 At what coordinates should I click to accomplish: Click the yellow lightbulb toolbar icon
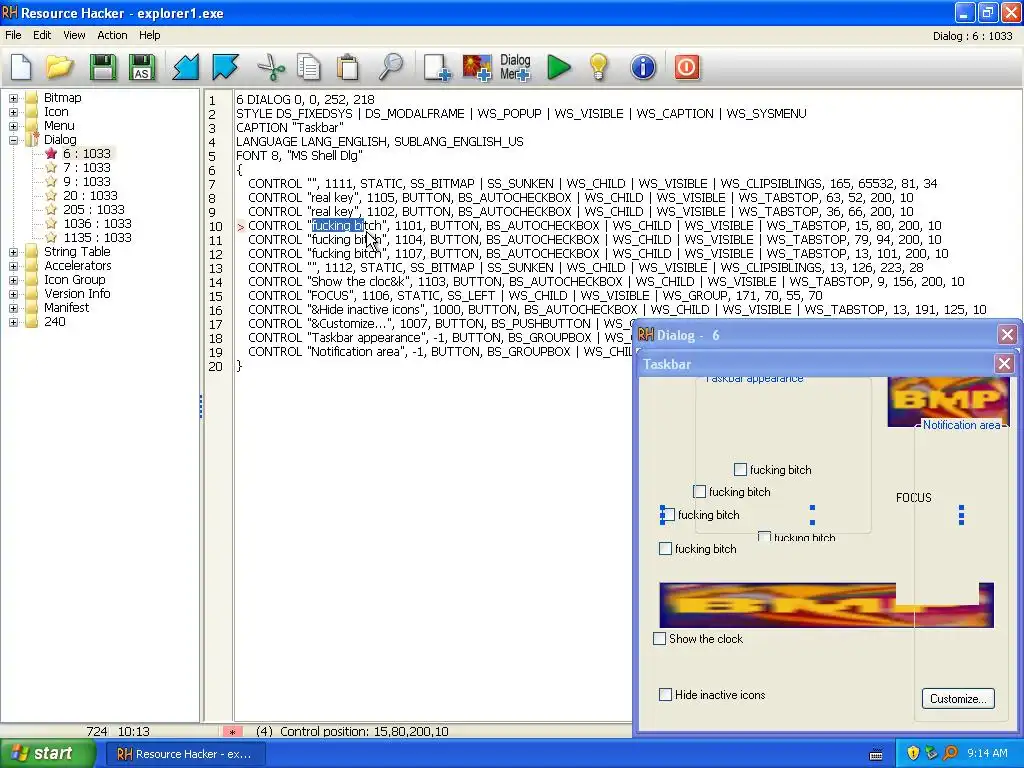coord(598,67)
